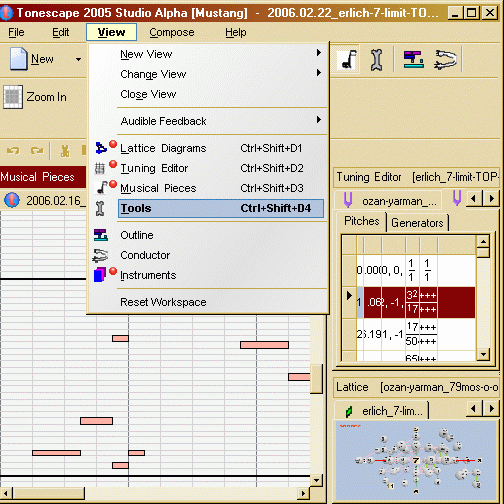Select the 2006.02.16_ musical piece tab
The image size is (504, 504).
pyautogui.click(x=43, y=201)
